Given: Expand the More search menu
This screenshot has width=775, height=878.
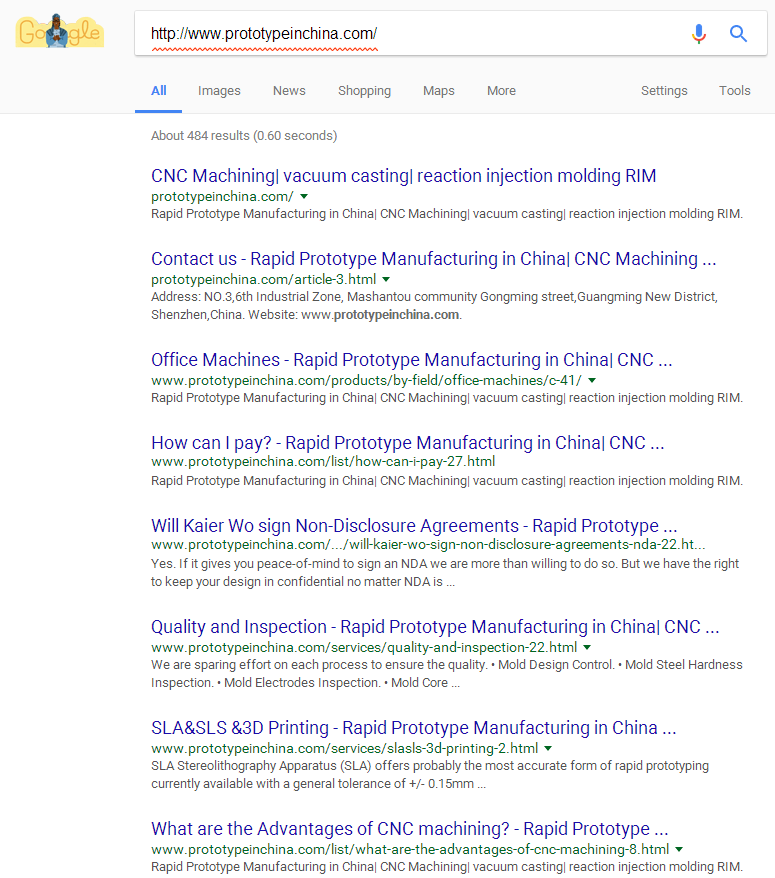Looking at the screenshot, I should 501,91.
